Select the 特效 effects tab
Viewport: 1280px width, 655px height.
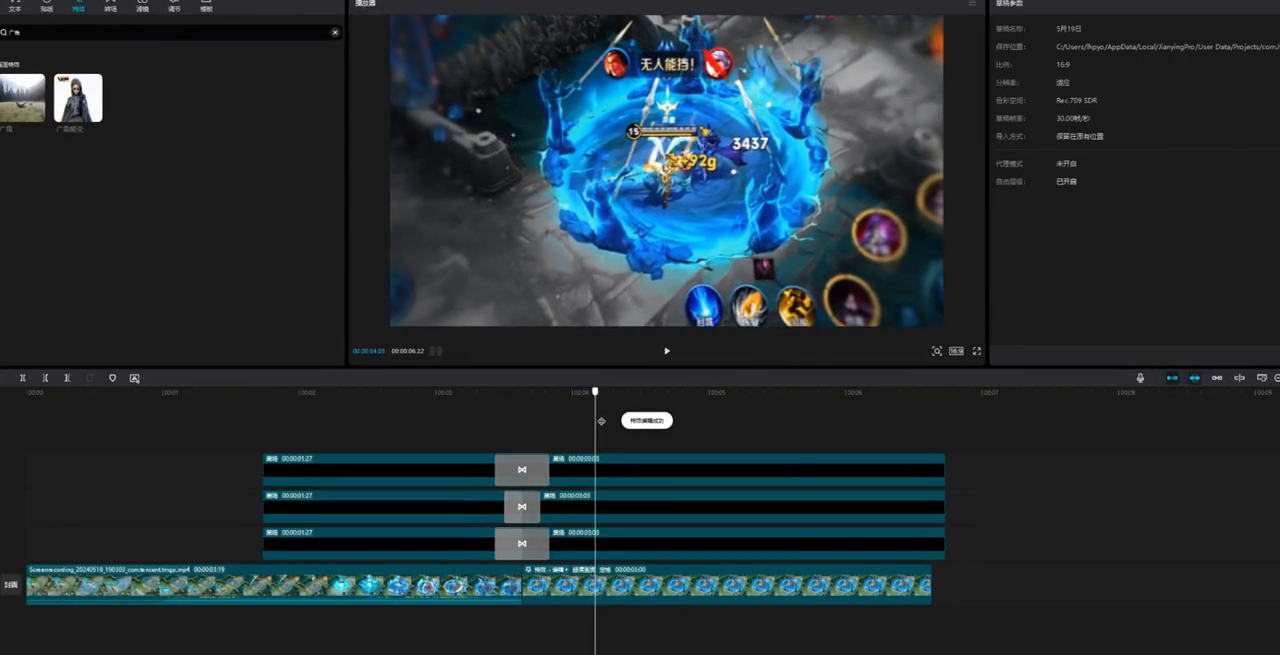[x=79, y=6]
